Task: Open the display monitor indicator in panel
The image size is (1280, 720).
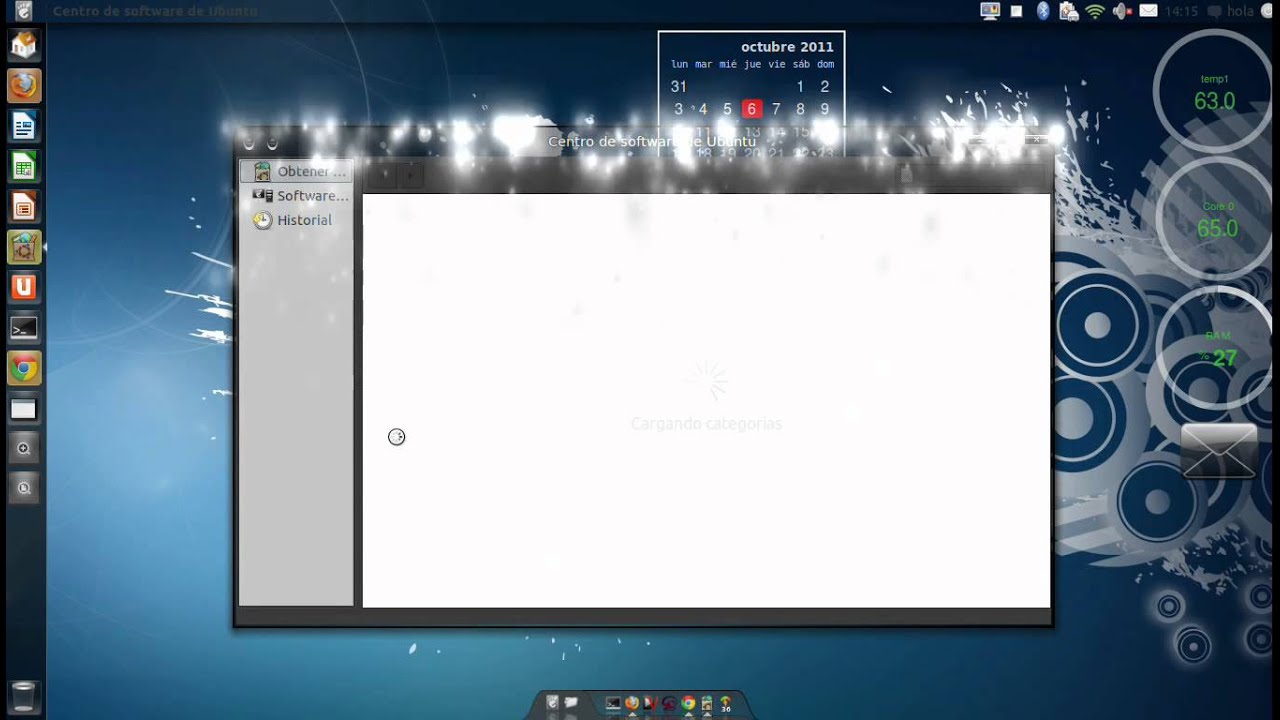Action: click(990, 11)
